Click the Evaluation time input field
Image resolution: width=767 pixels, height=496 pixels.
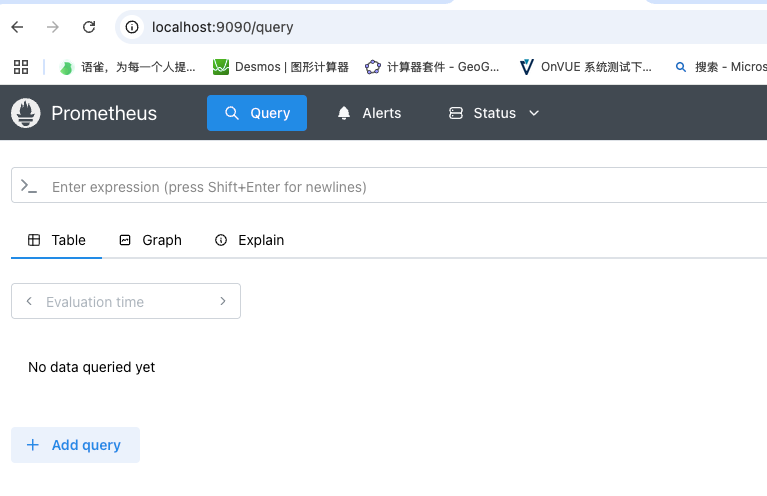(126, 301)
